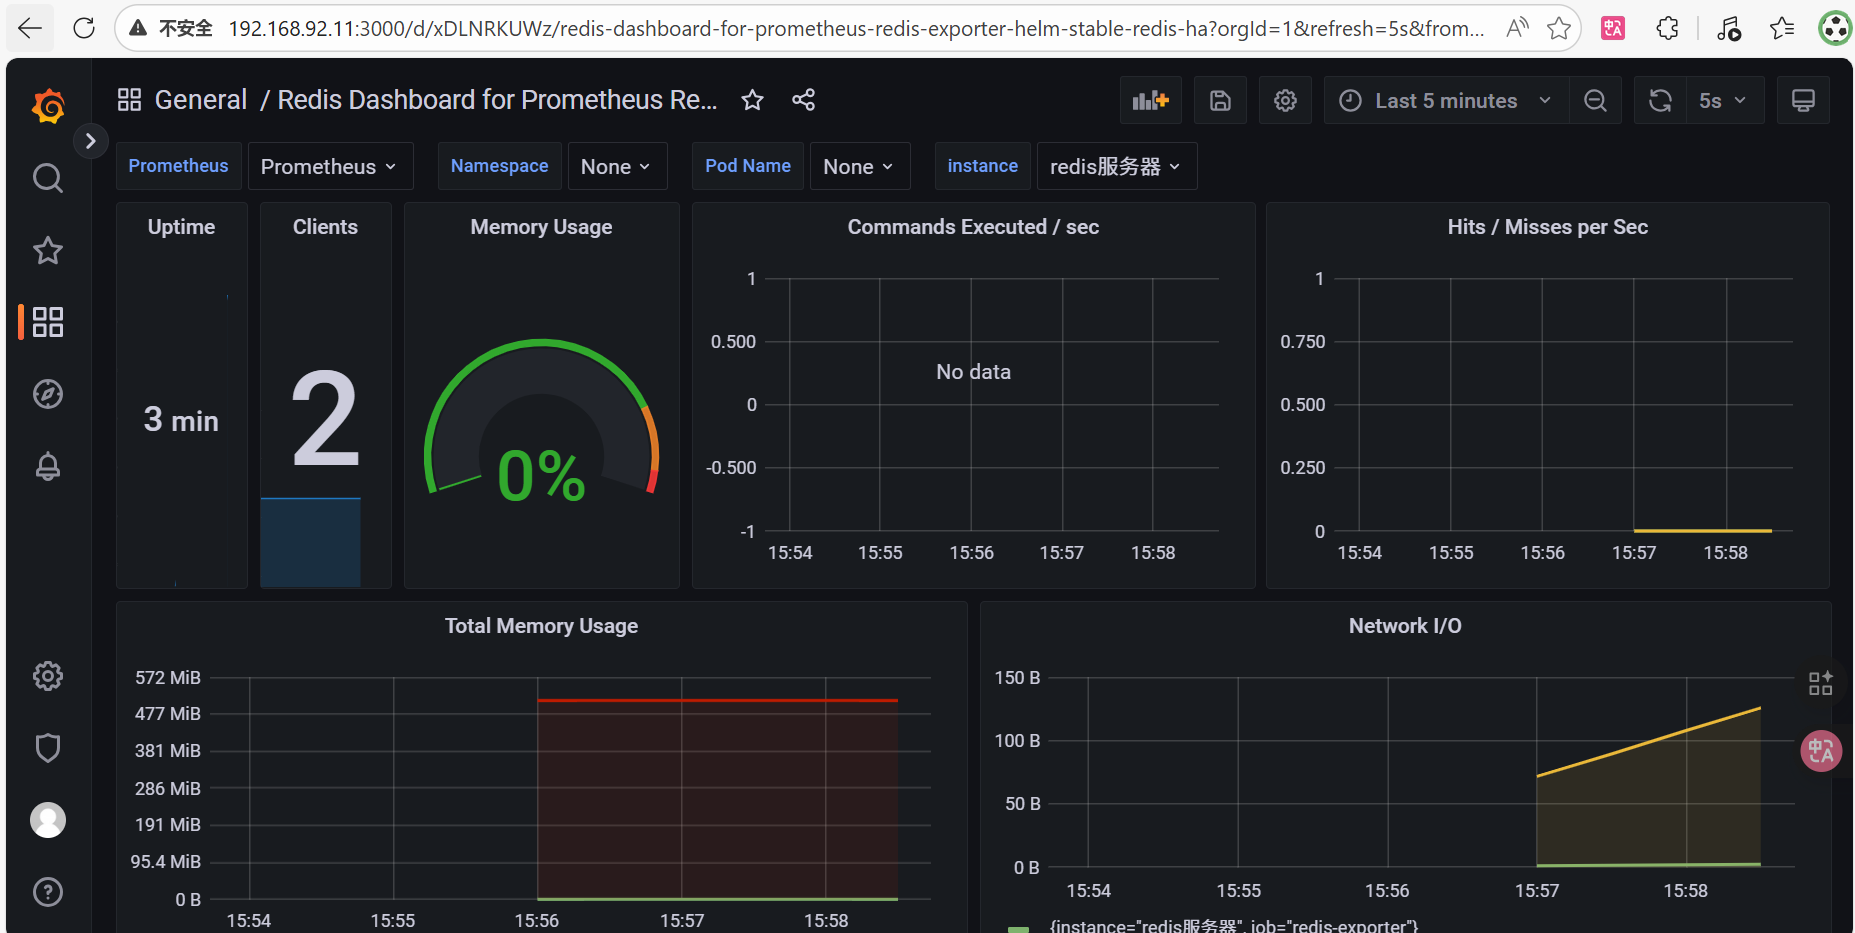
Task: Click the Clients value 2
Action: [325, 418]
